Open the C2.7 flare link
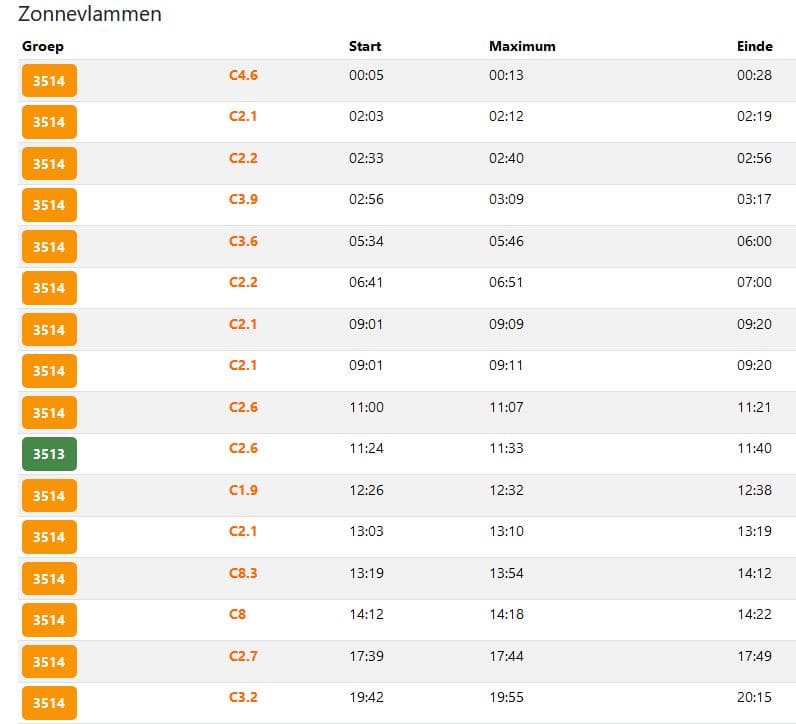This screenshot has height=724, width=796. (243, 655)
